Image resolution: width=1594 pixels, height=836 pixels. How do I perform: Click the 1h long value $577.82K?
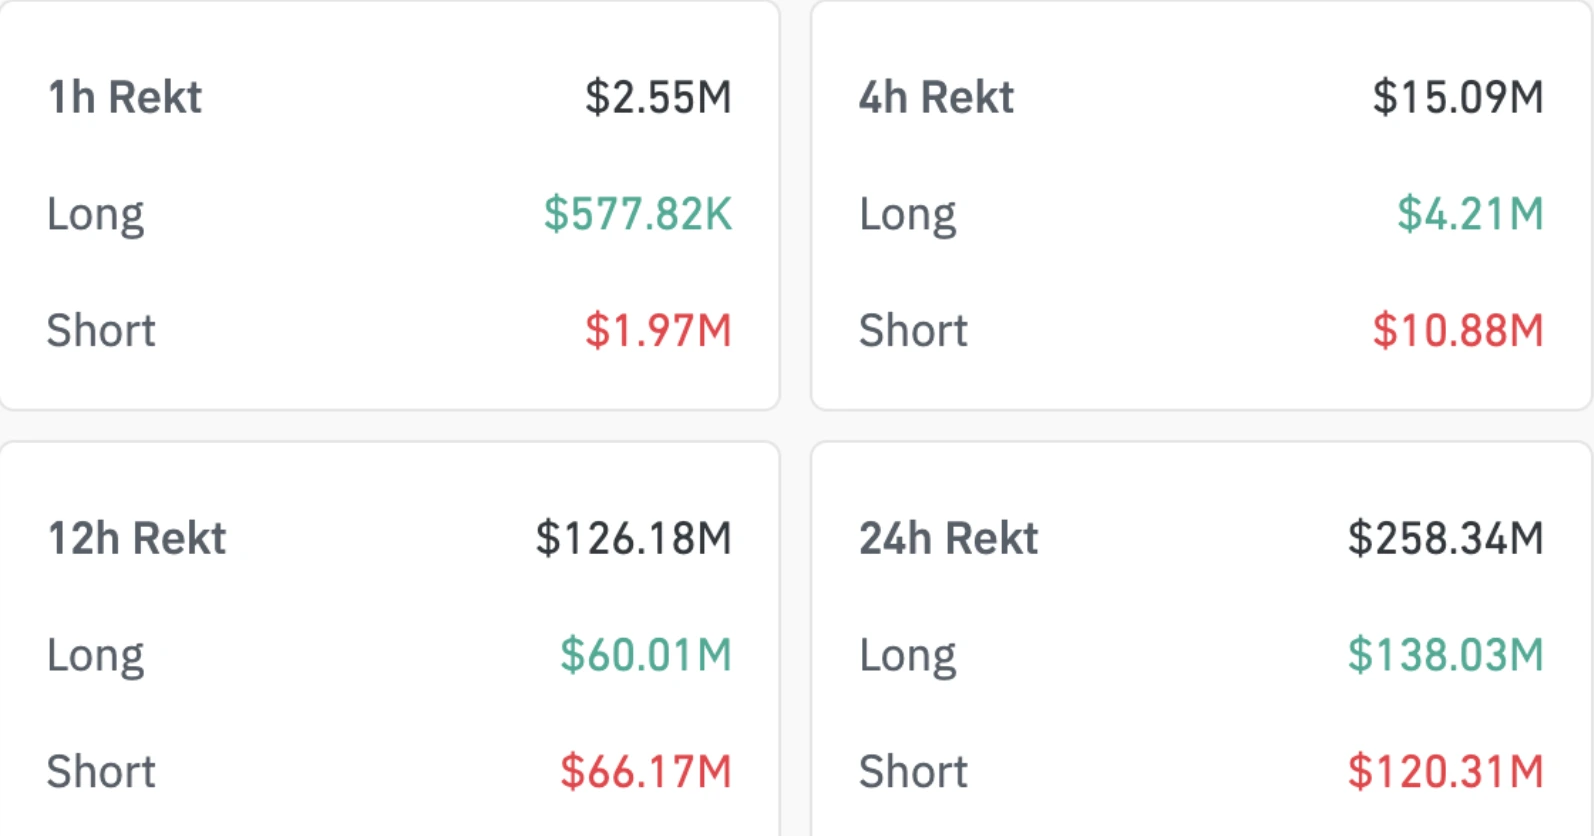point(638,214)
